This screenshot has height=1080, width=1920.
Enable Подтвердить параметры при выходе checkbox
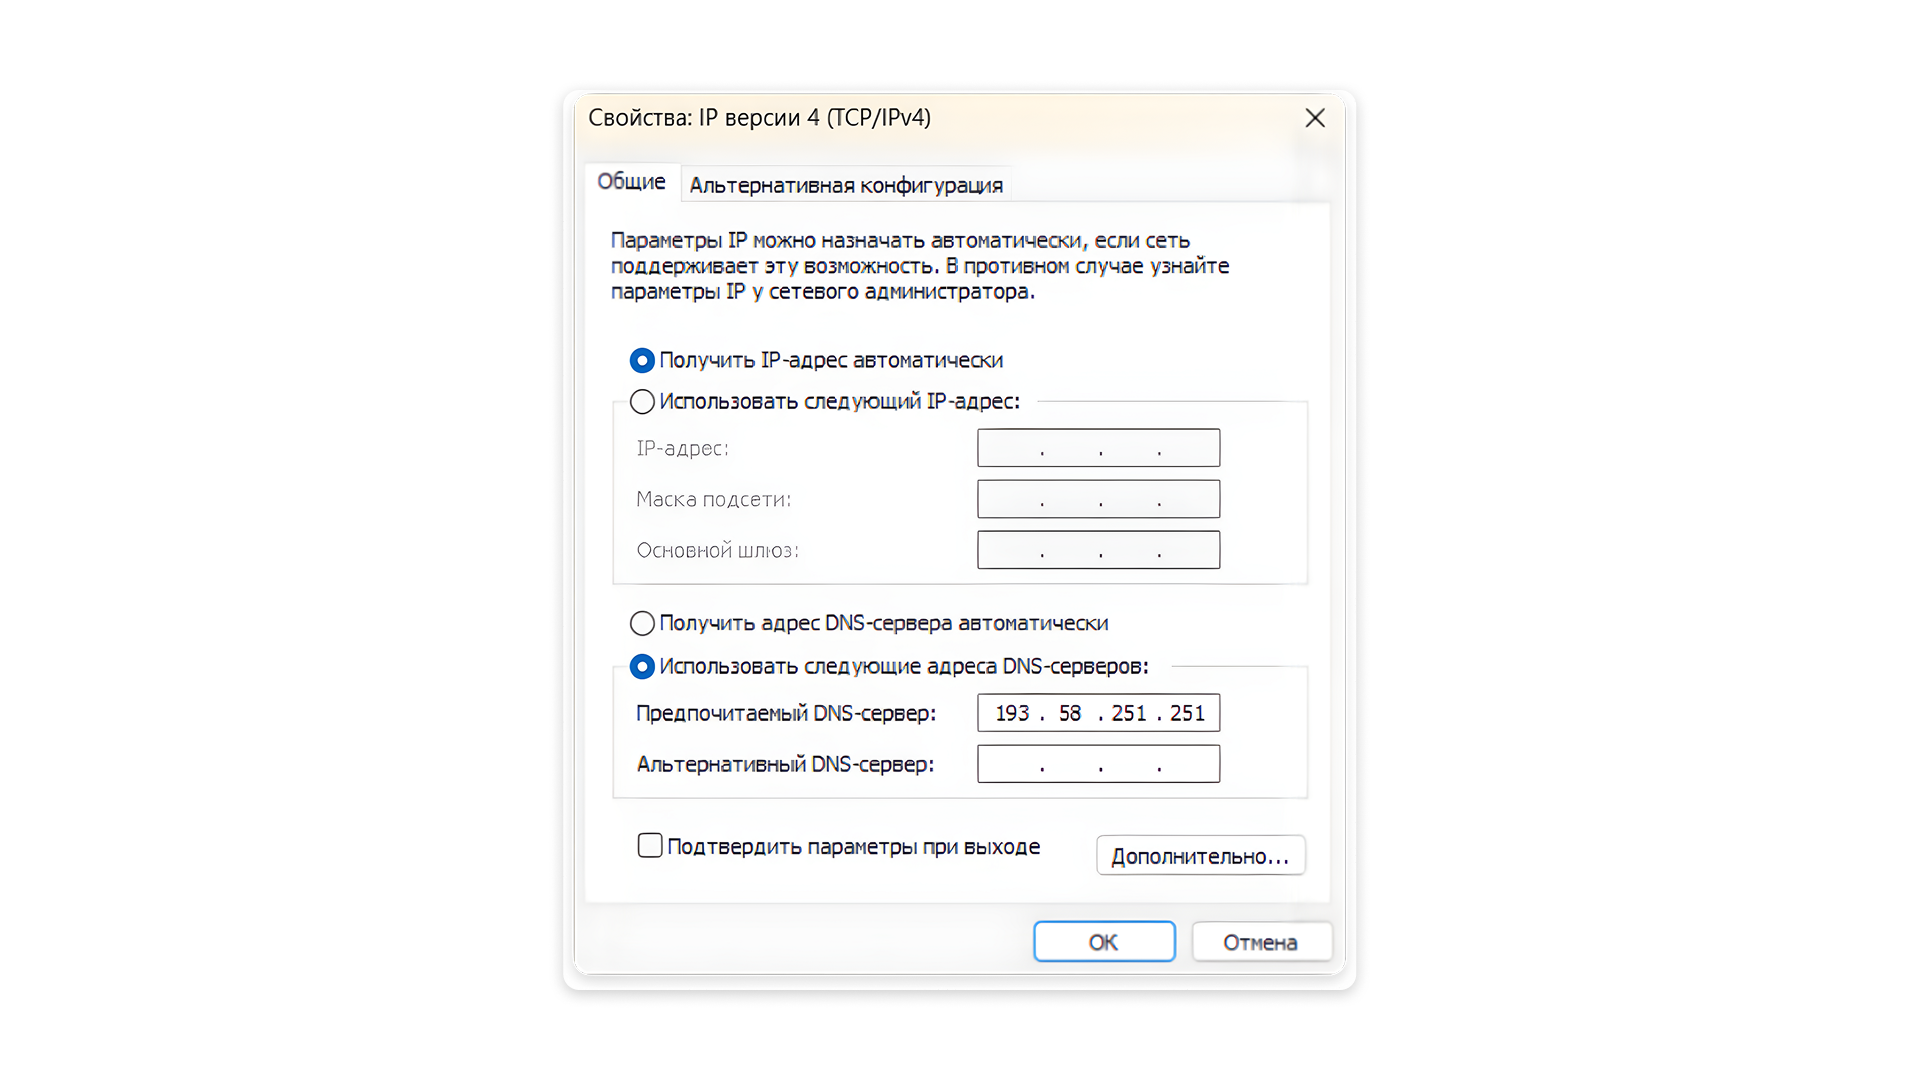pyautogui.click(x=650, y=846)
